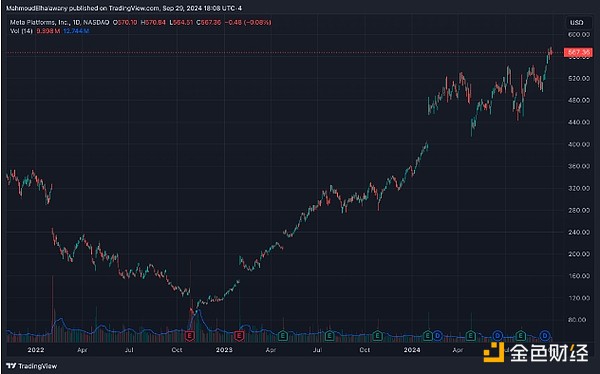Click the 280.00 price axis label
The height and width of the screenshot is (374, 600).
tap(579, 210)
